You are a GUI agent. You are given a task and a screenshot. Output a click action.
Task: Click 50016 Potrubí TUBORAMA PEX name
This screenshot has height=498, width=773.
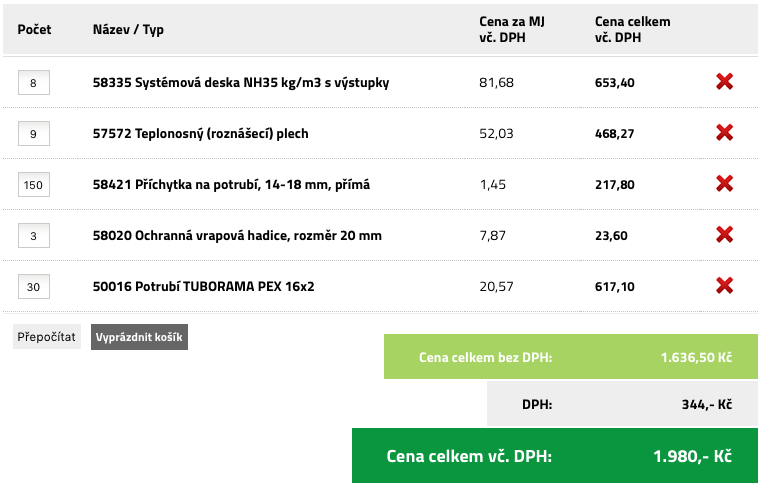[203, 287]
